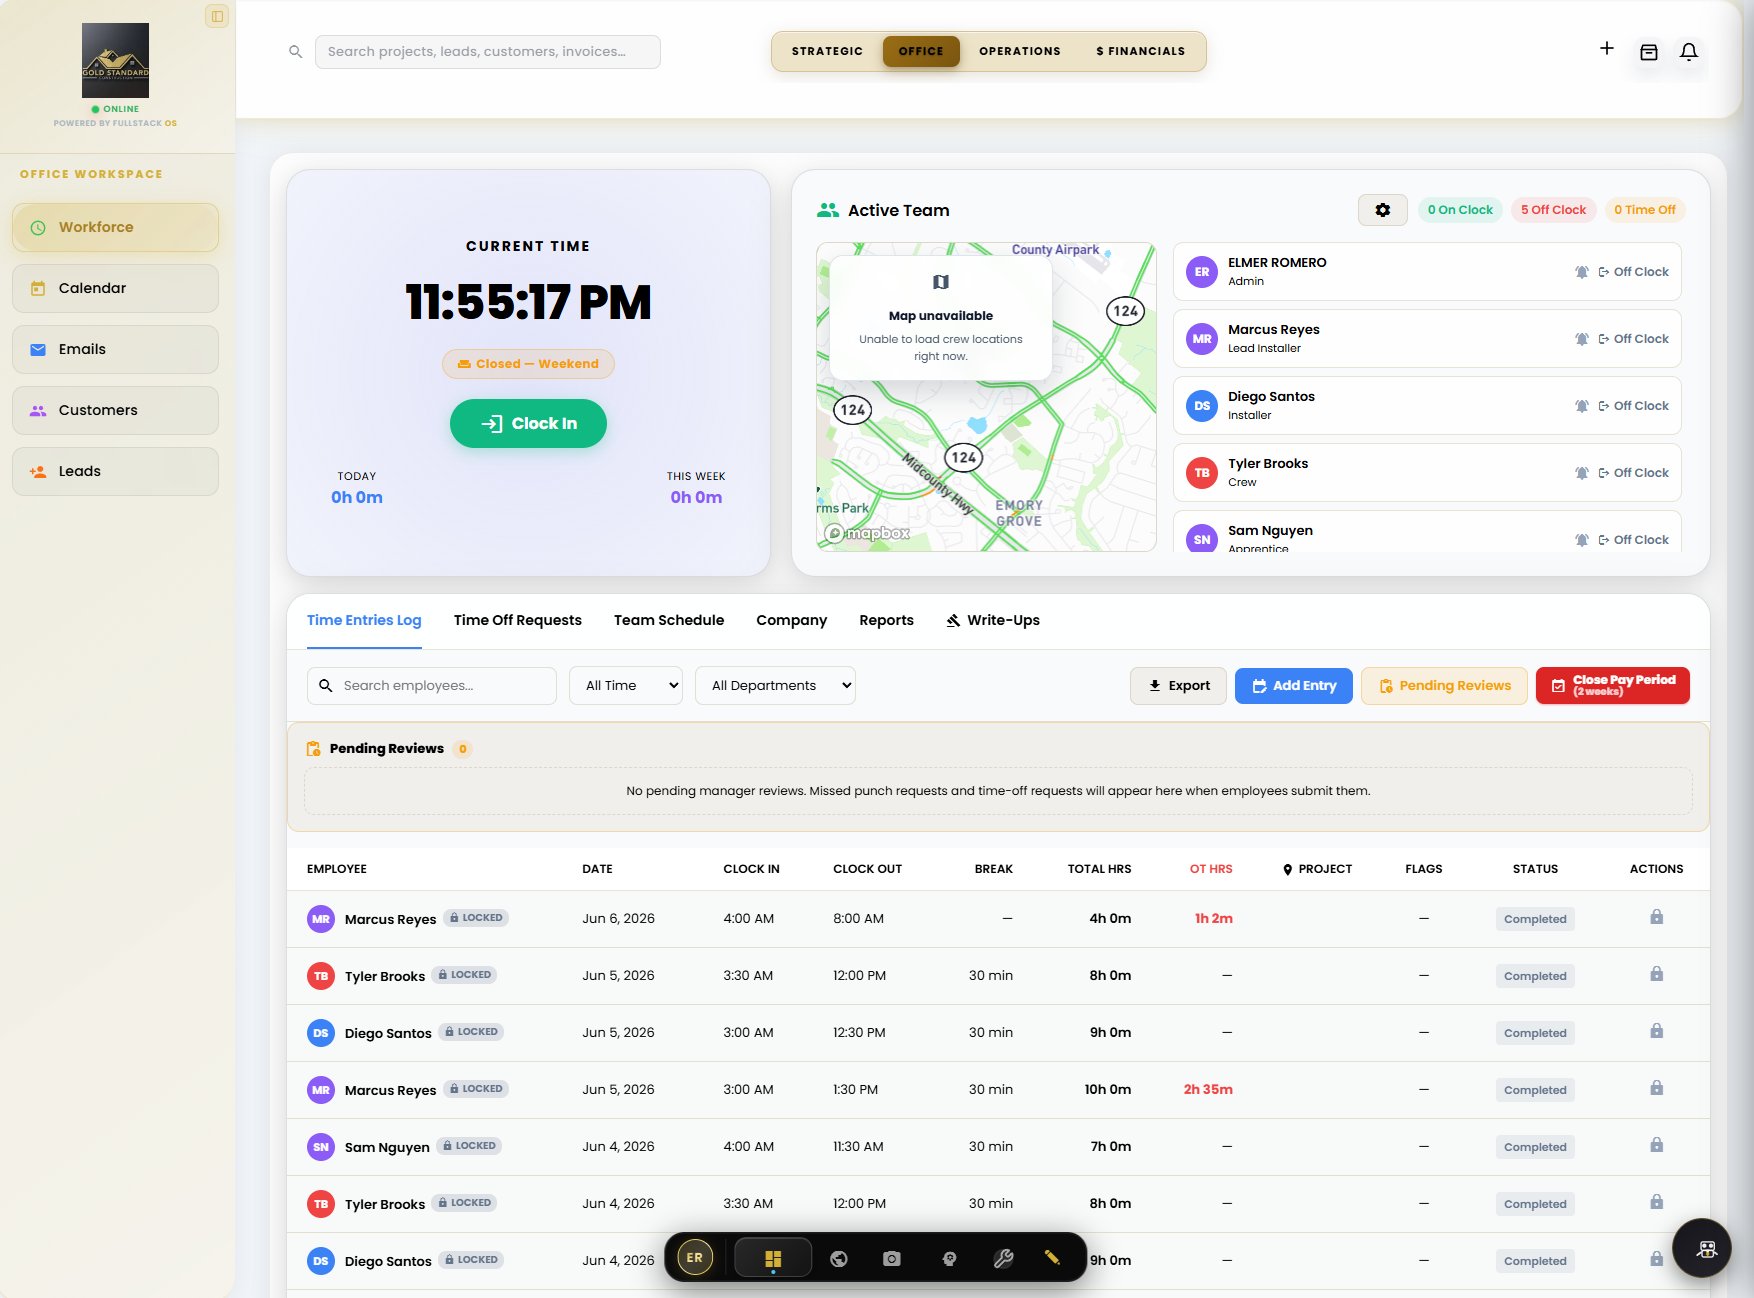Filter by the 0 Time Off badge
Viewport: 1754px width, 1298px height.
(x=1645, y=210)
